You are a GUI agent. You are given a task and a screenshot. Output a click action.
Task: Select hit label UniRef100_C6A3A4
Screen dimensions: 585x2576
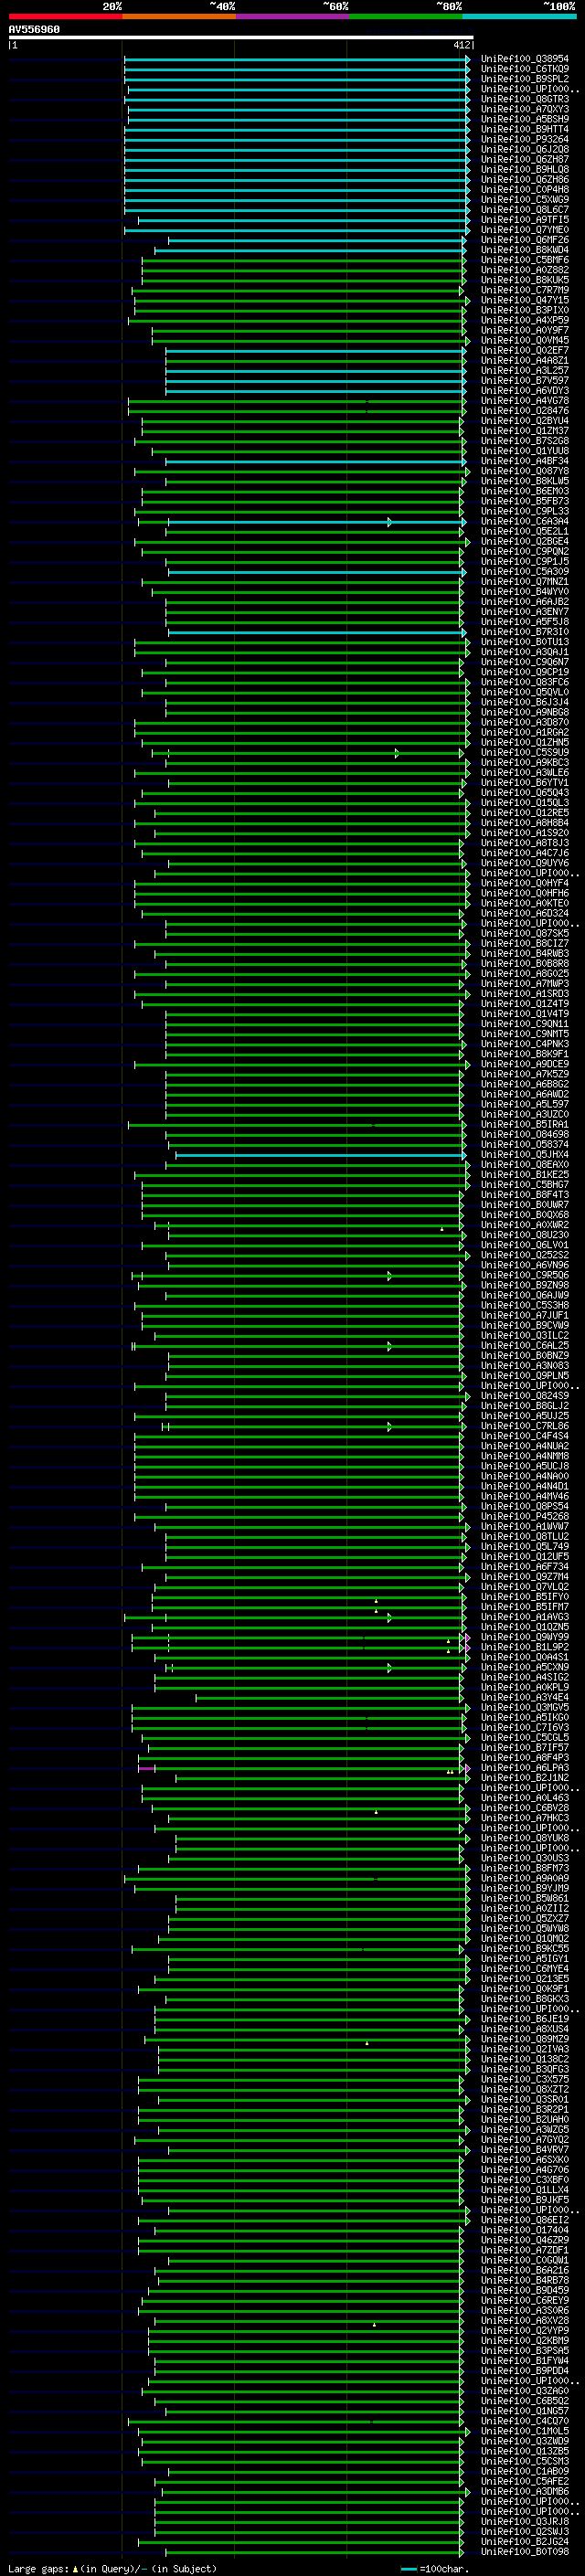[525, 521]
